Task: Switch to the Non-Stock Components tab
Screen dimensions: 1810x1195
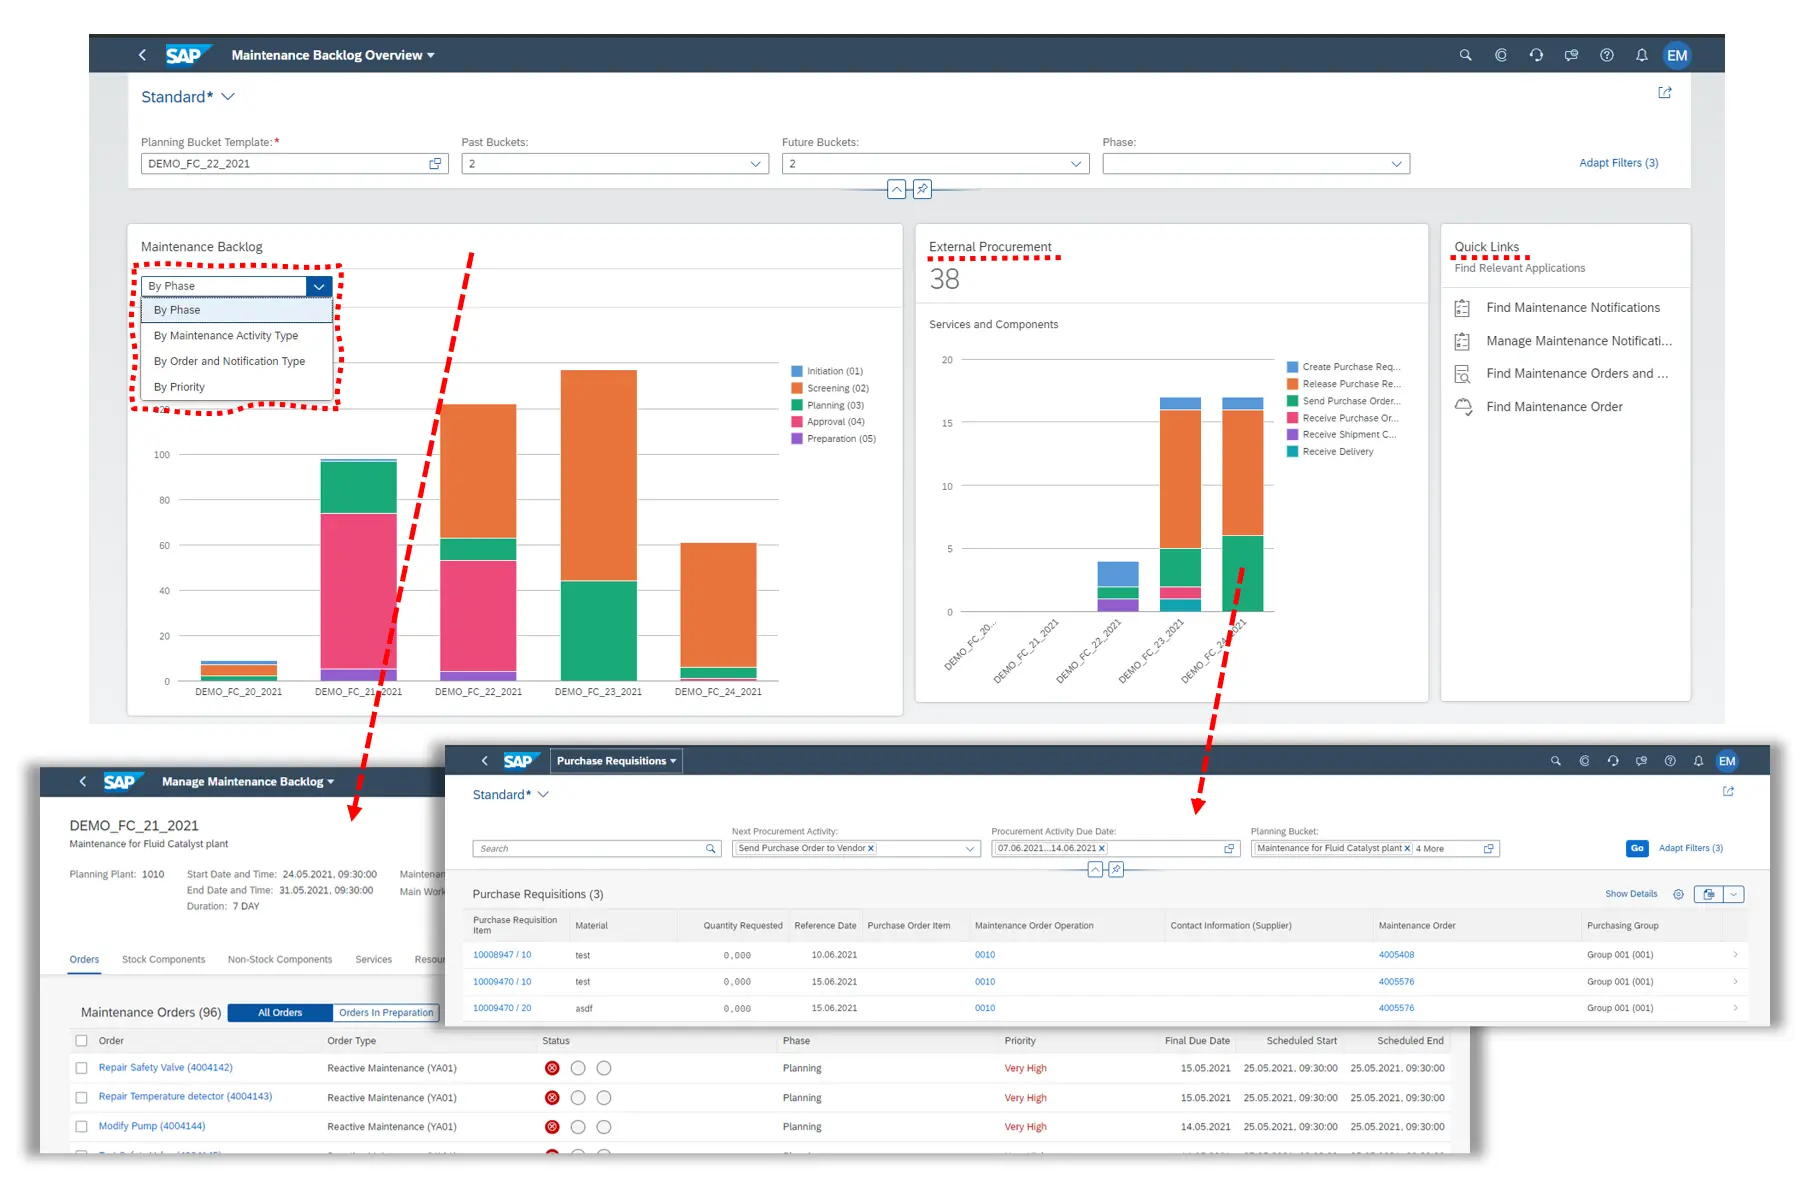Action: [280, 960]
